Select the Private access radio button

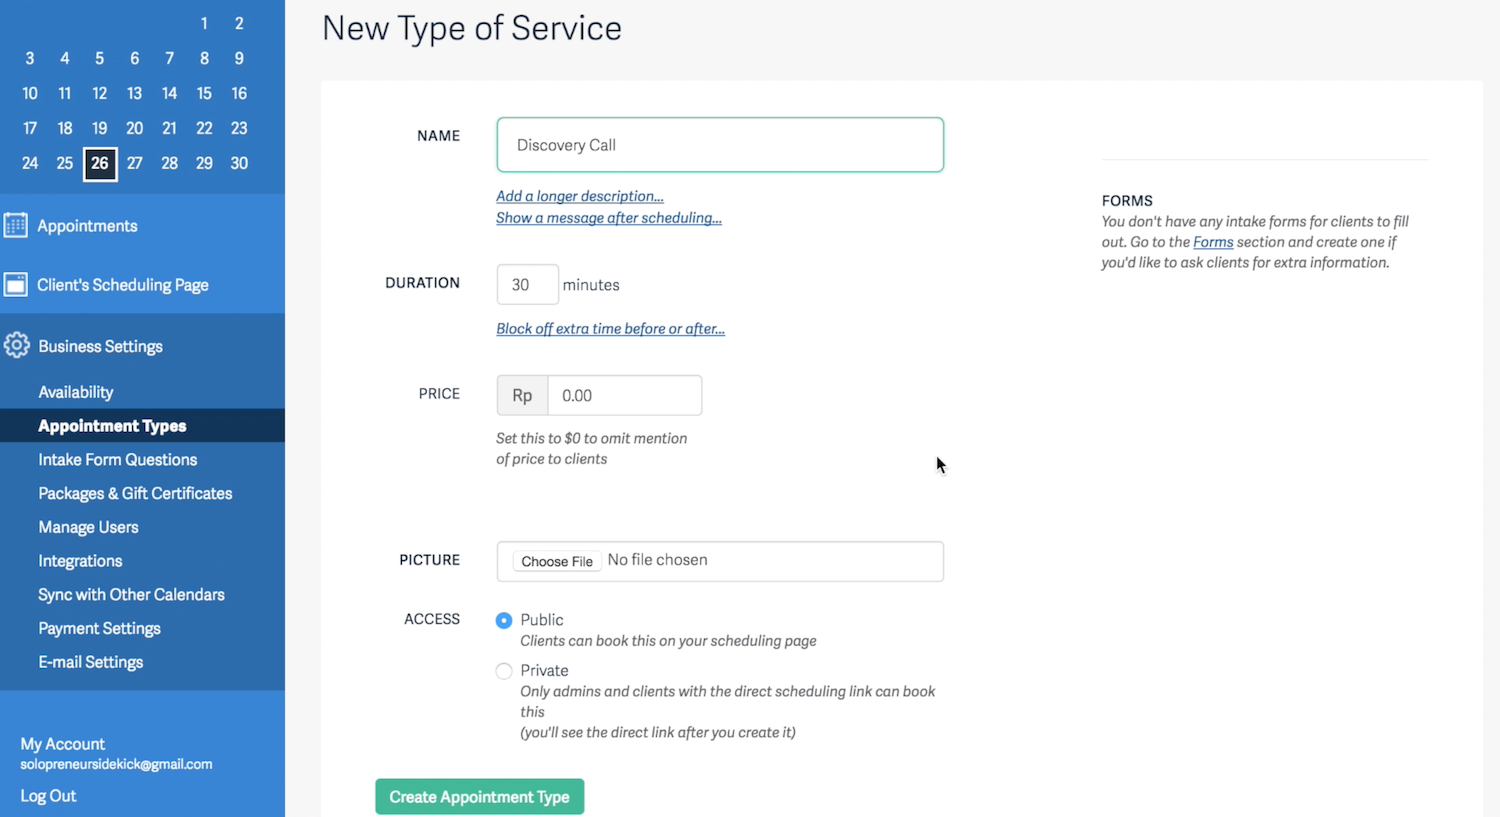pyautogui.click(x=504, y=671)
